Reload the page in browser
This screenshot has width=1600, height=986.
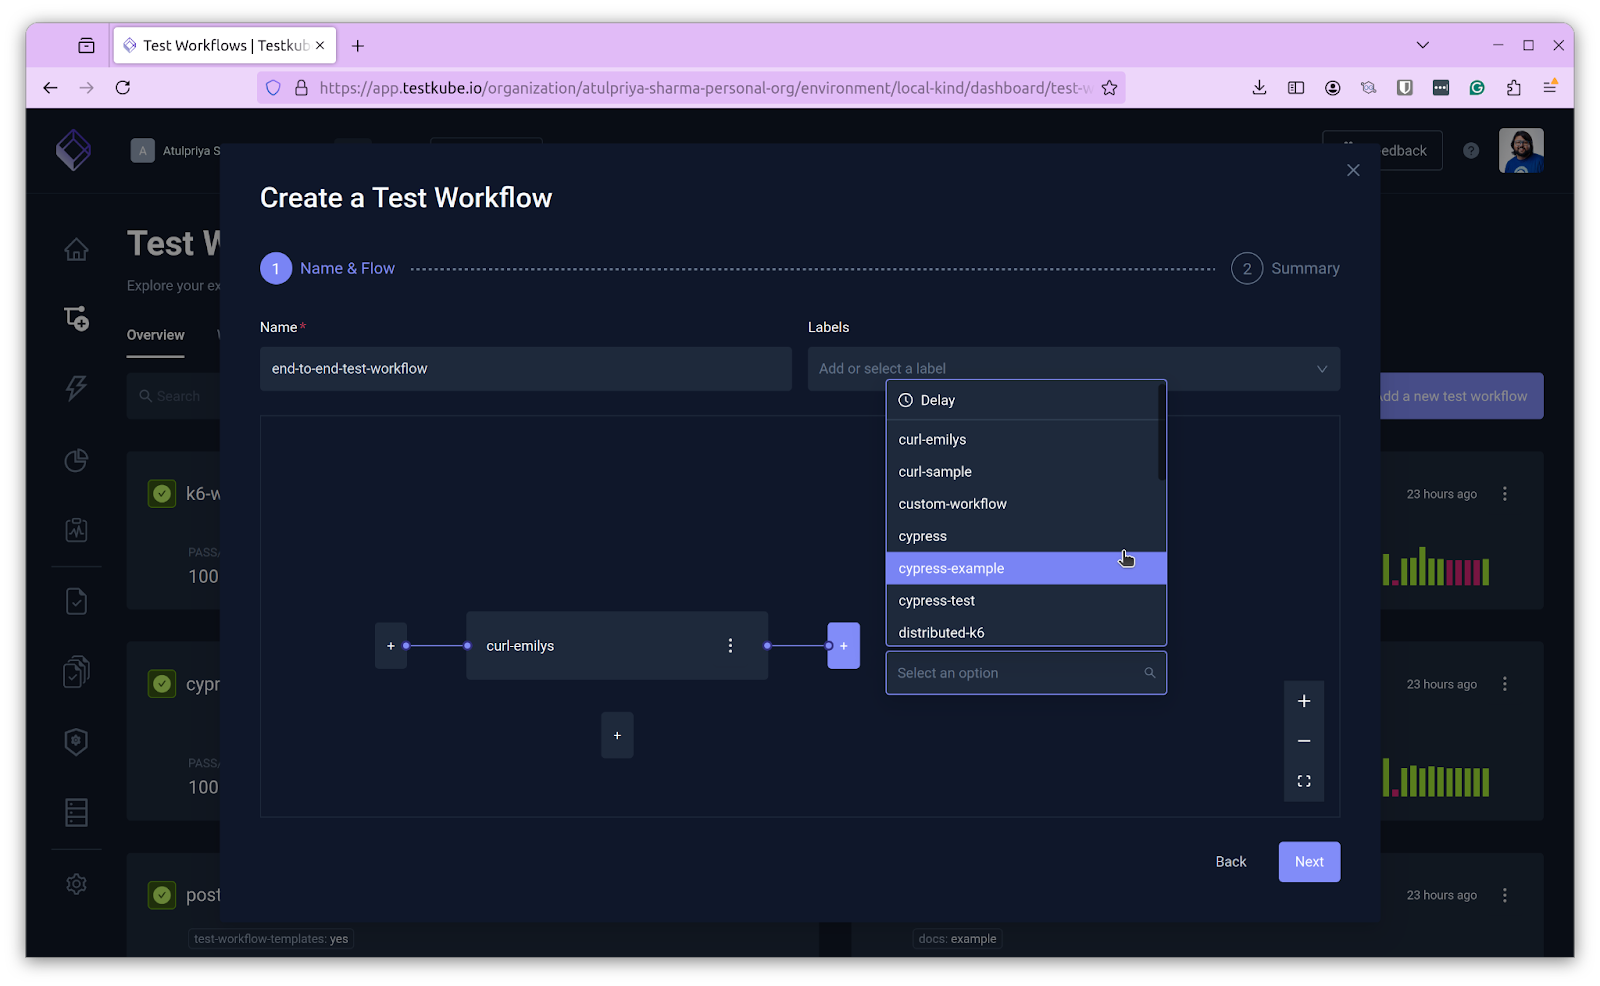pyautogui.click(x=123, y=88)
